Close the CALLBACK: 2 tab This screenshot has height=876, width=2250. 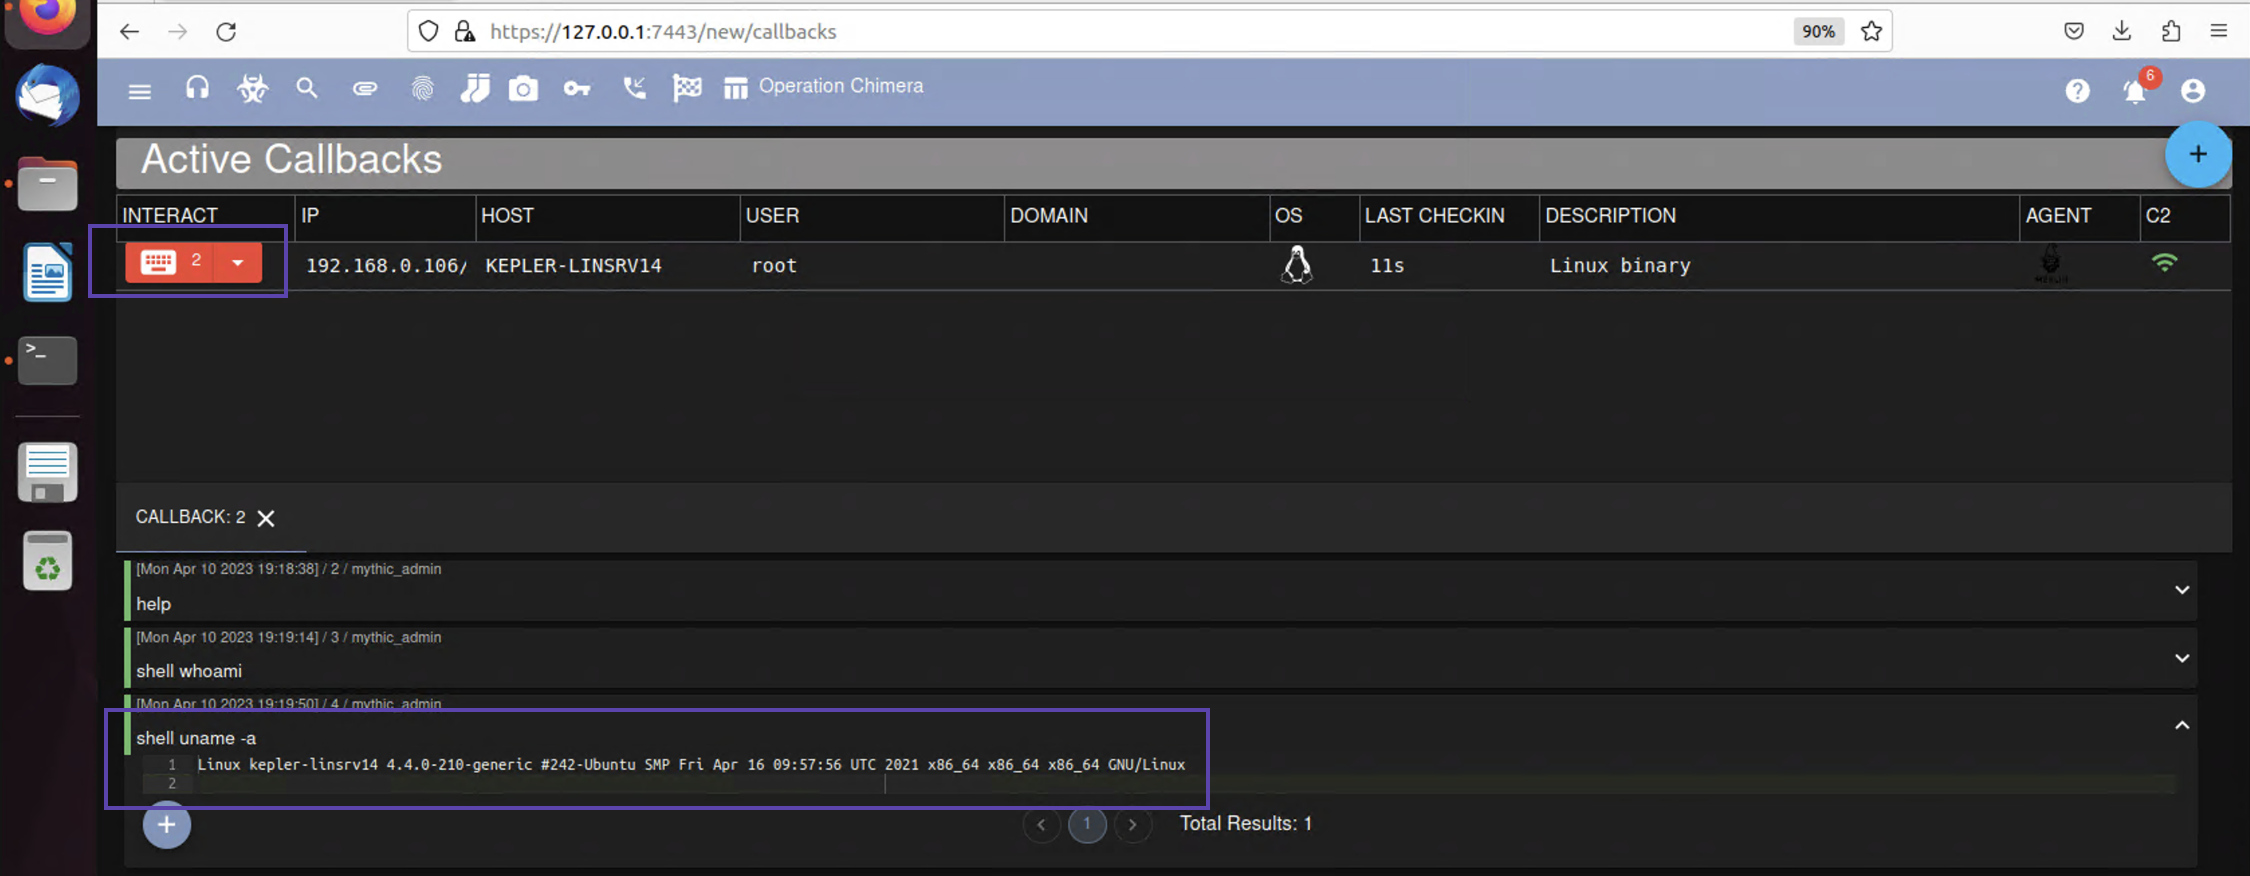pos(266,518)
